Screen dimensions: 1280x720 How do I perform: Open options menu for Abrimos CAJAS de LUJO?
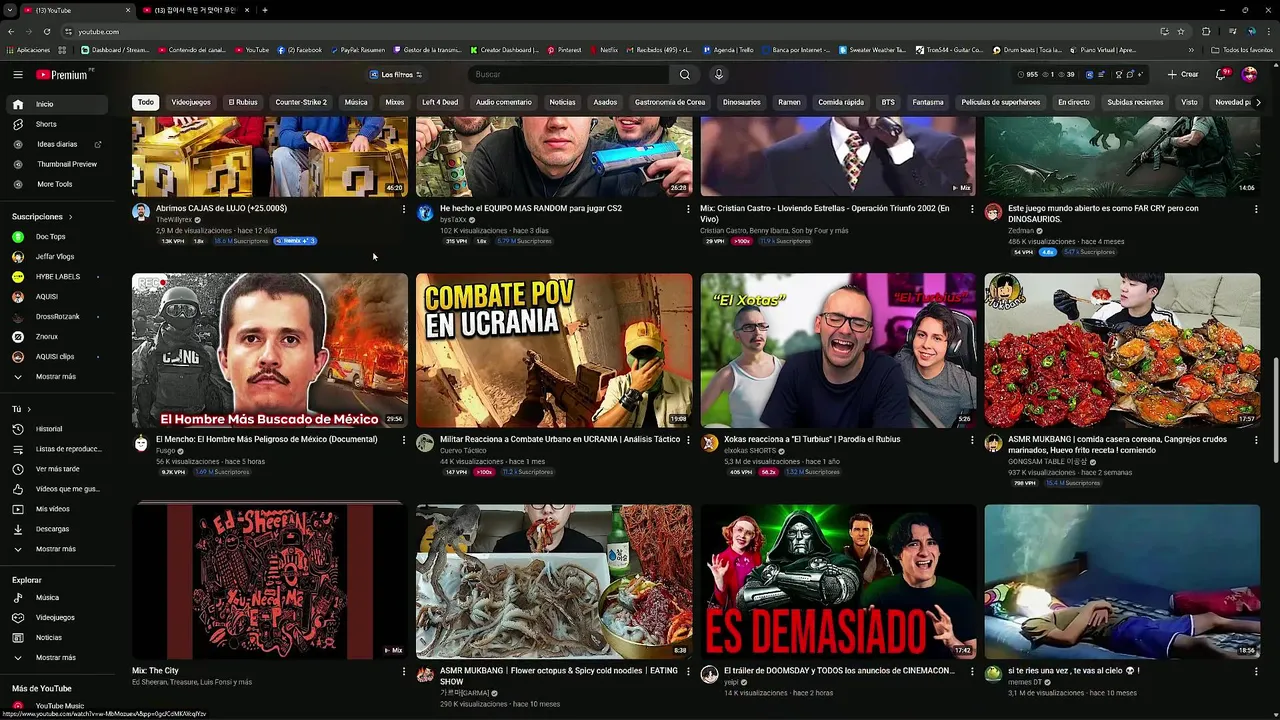(x=404, y=209)
